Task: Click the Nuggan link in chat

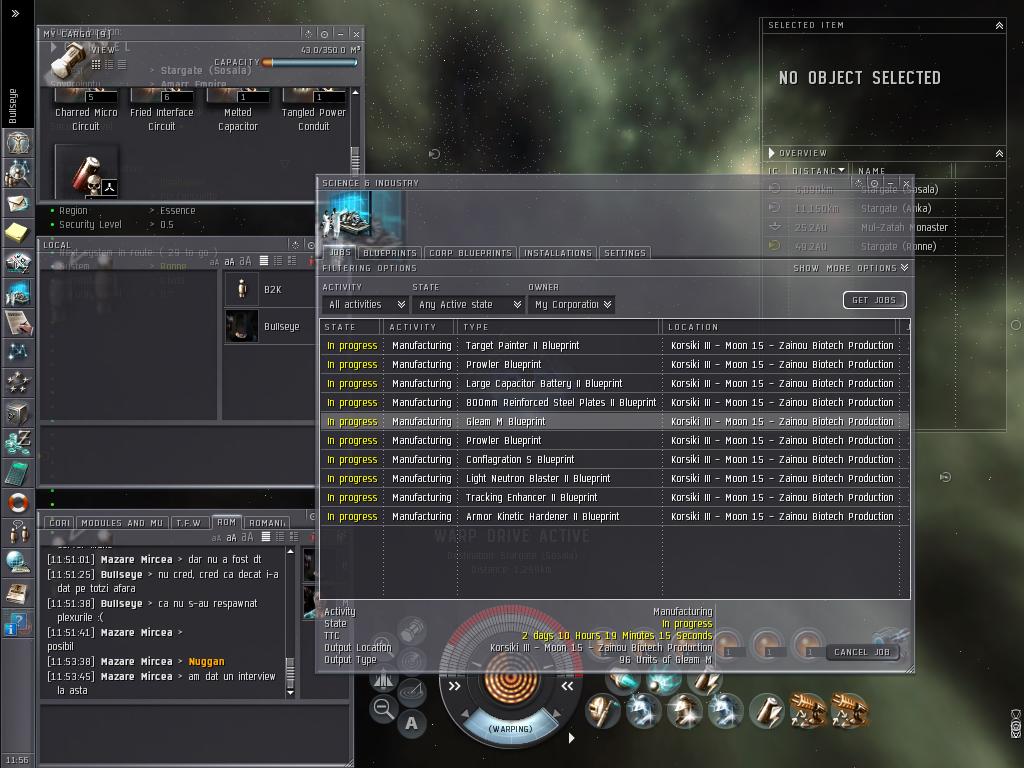Action: coord(206,661)
